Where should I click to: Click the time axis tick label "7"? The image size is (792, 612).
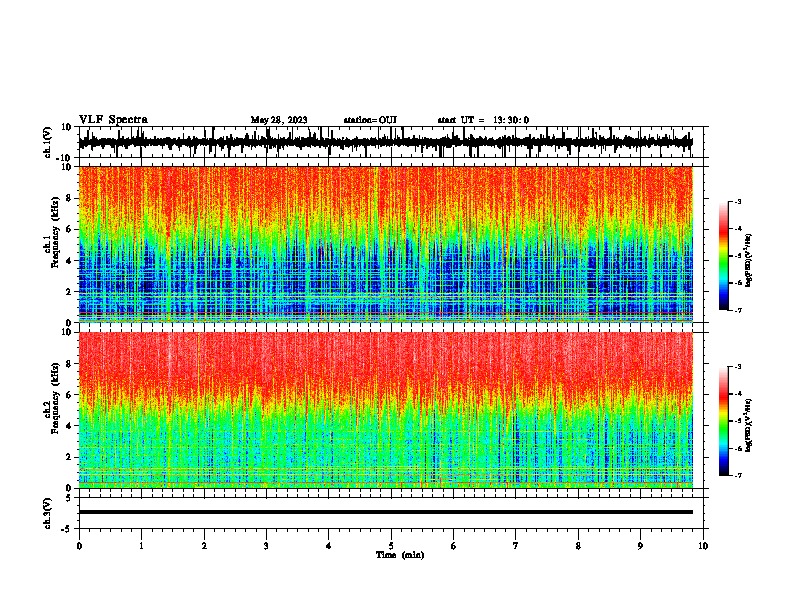click(516, 546)
